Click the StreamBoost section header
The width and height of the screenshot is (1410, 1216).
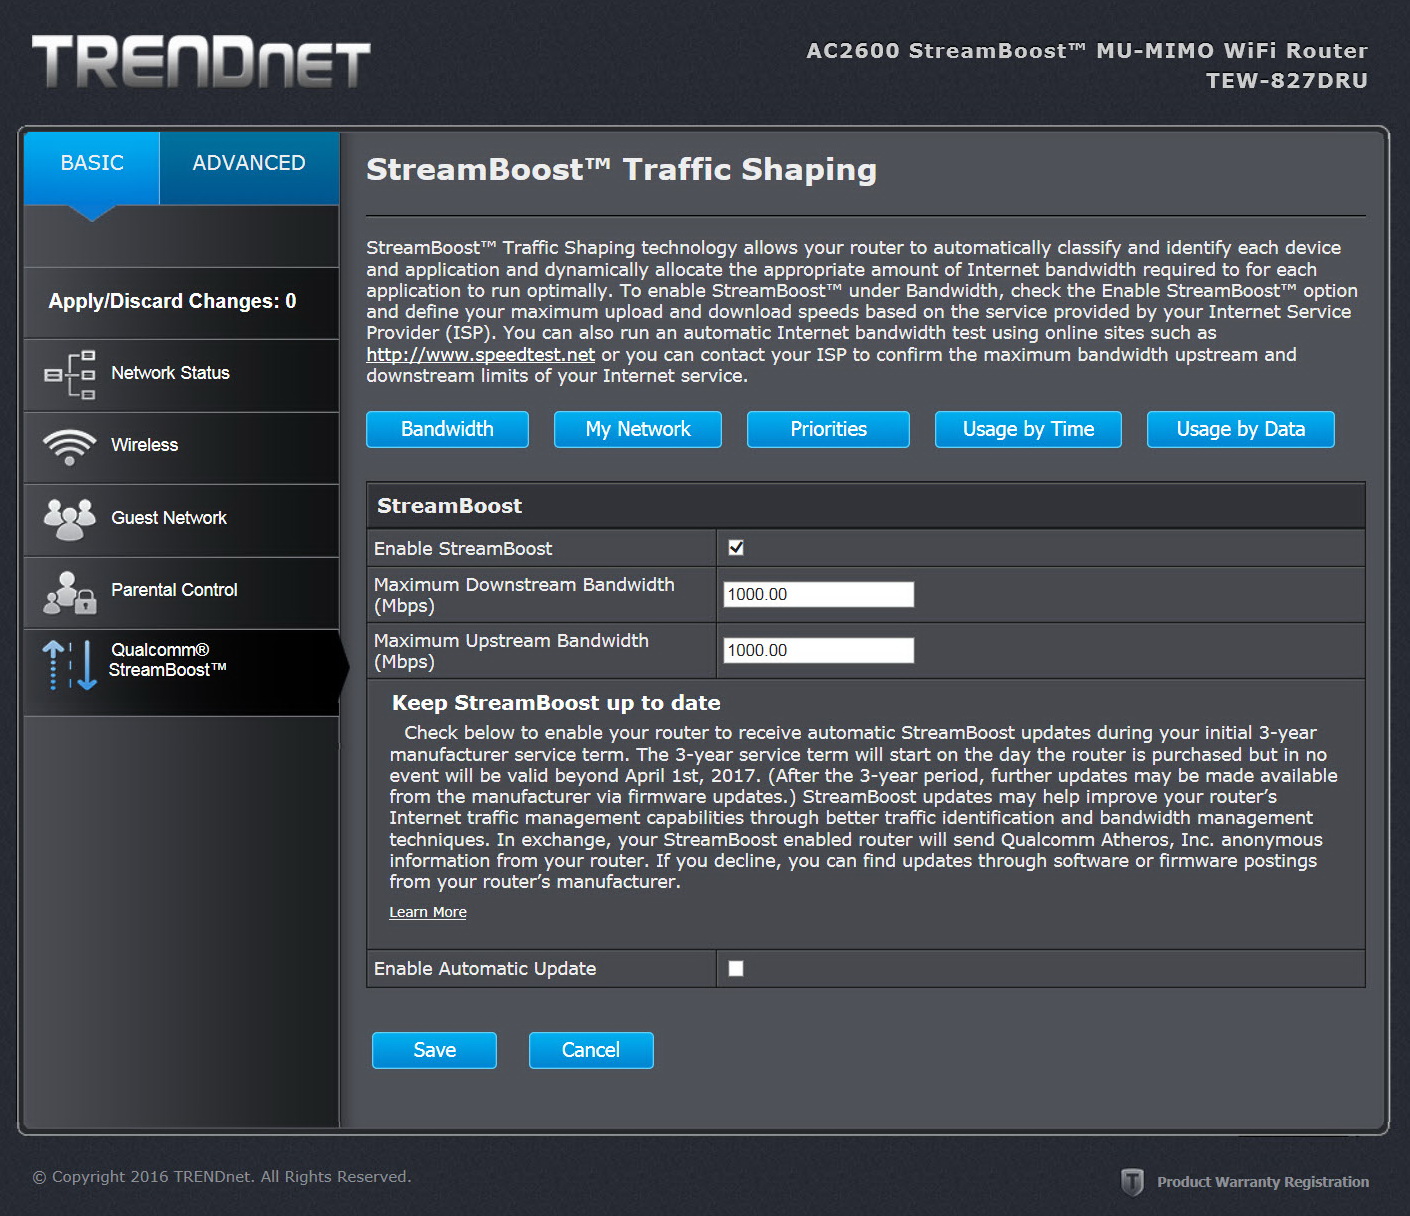[x=449, y=506]
